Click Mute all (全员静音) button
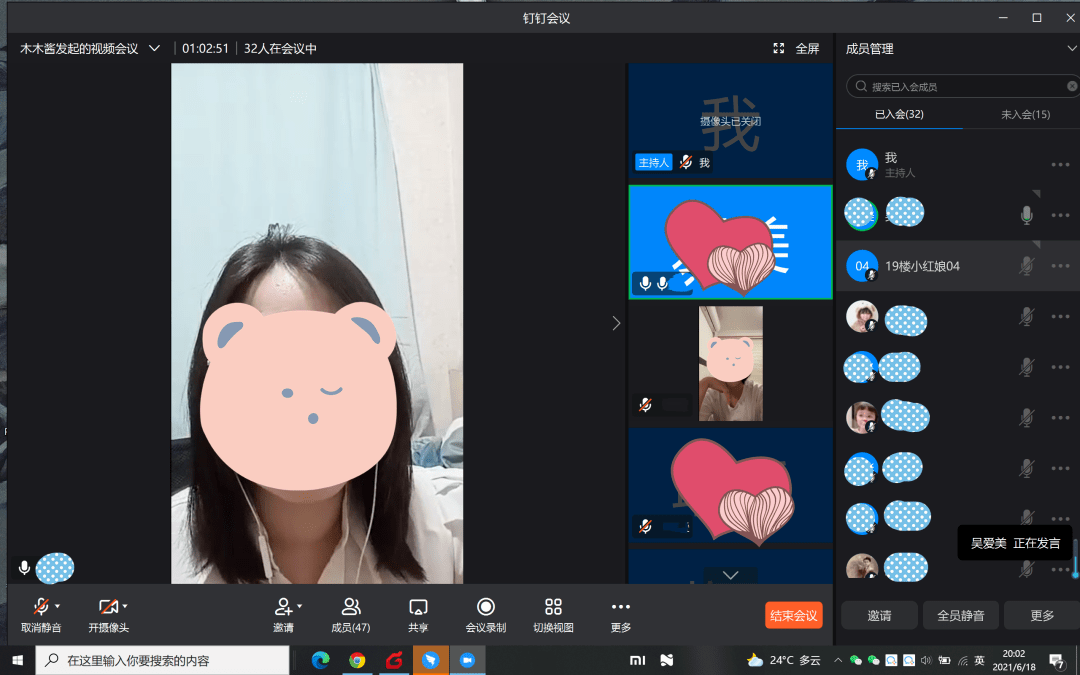Screen dimensions: 1080x675 pos(960,615)
